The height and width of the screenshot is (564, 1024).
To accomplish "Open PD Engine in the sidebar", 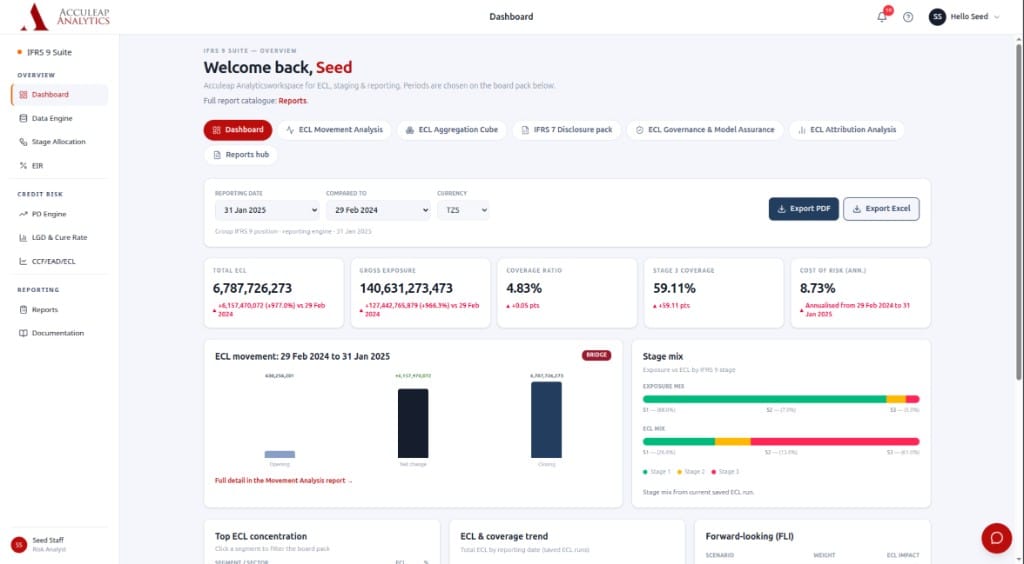I will pos(59,214).
